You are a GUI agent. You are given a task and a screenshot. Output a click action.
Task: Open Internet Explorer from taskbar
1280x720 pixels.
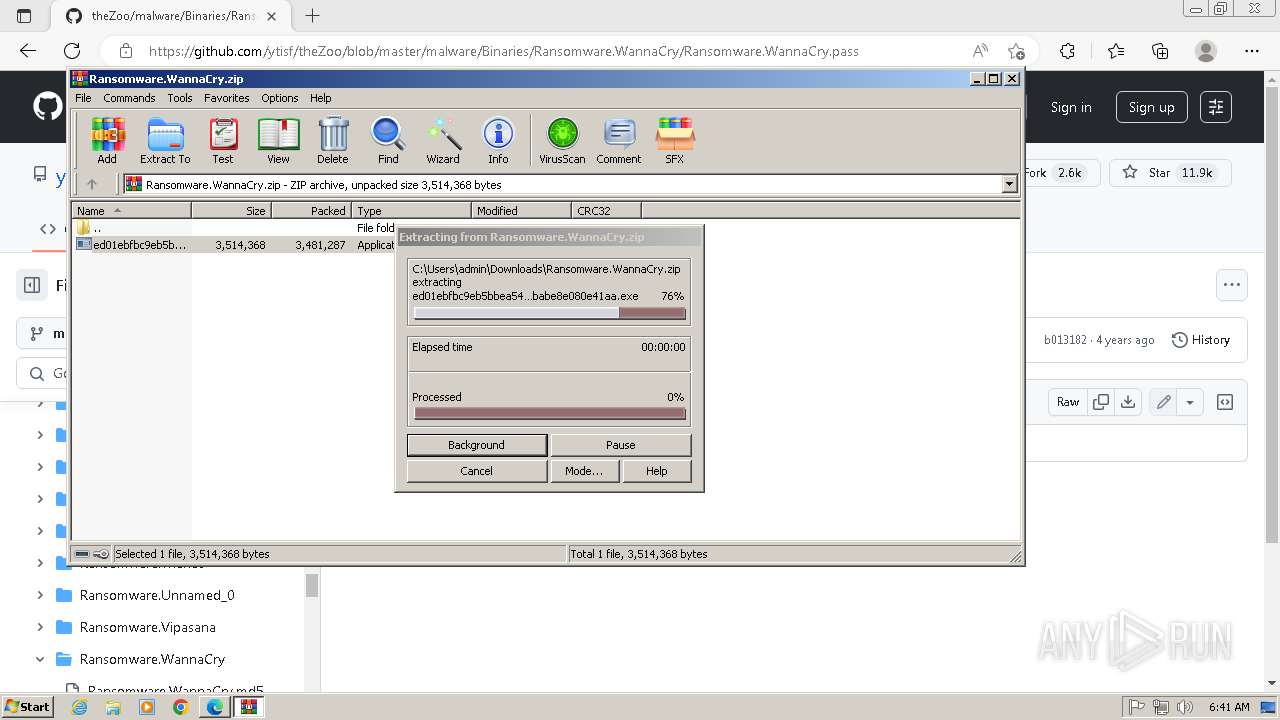point(79,707)
